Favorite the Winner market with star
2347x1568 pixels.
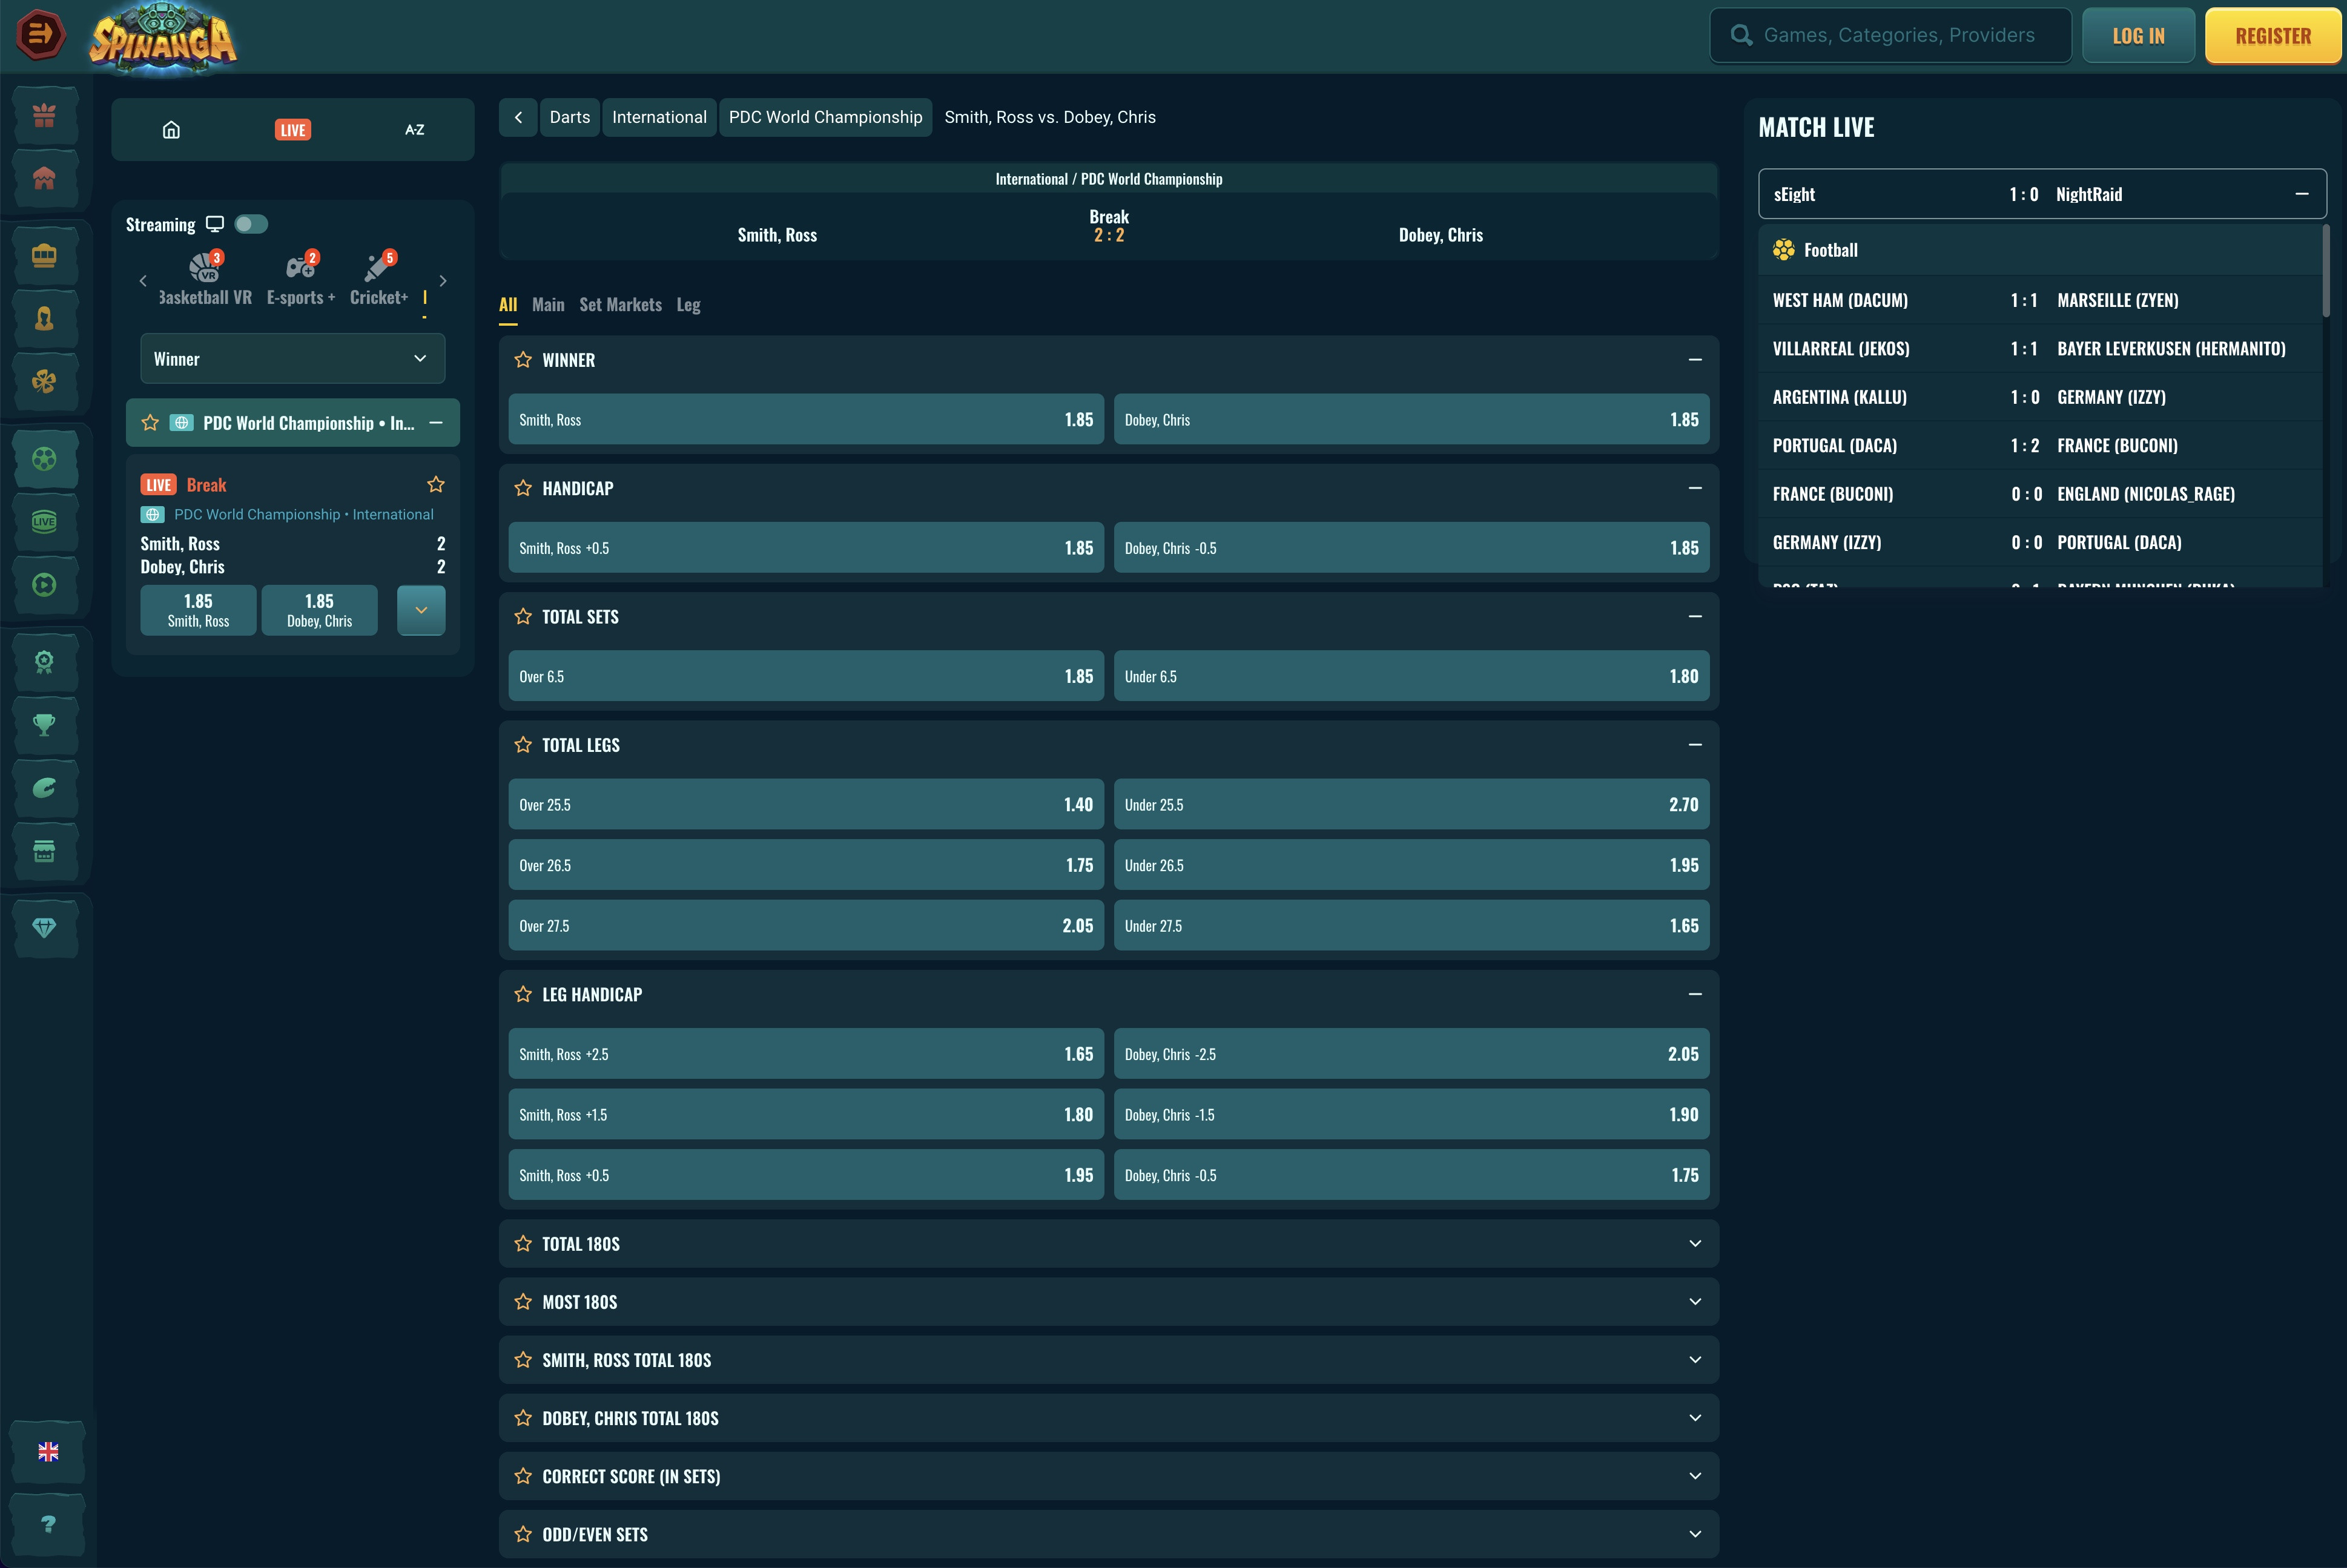[523, 360]
